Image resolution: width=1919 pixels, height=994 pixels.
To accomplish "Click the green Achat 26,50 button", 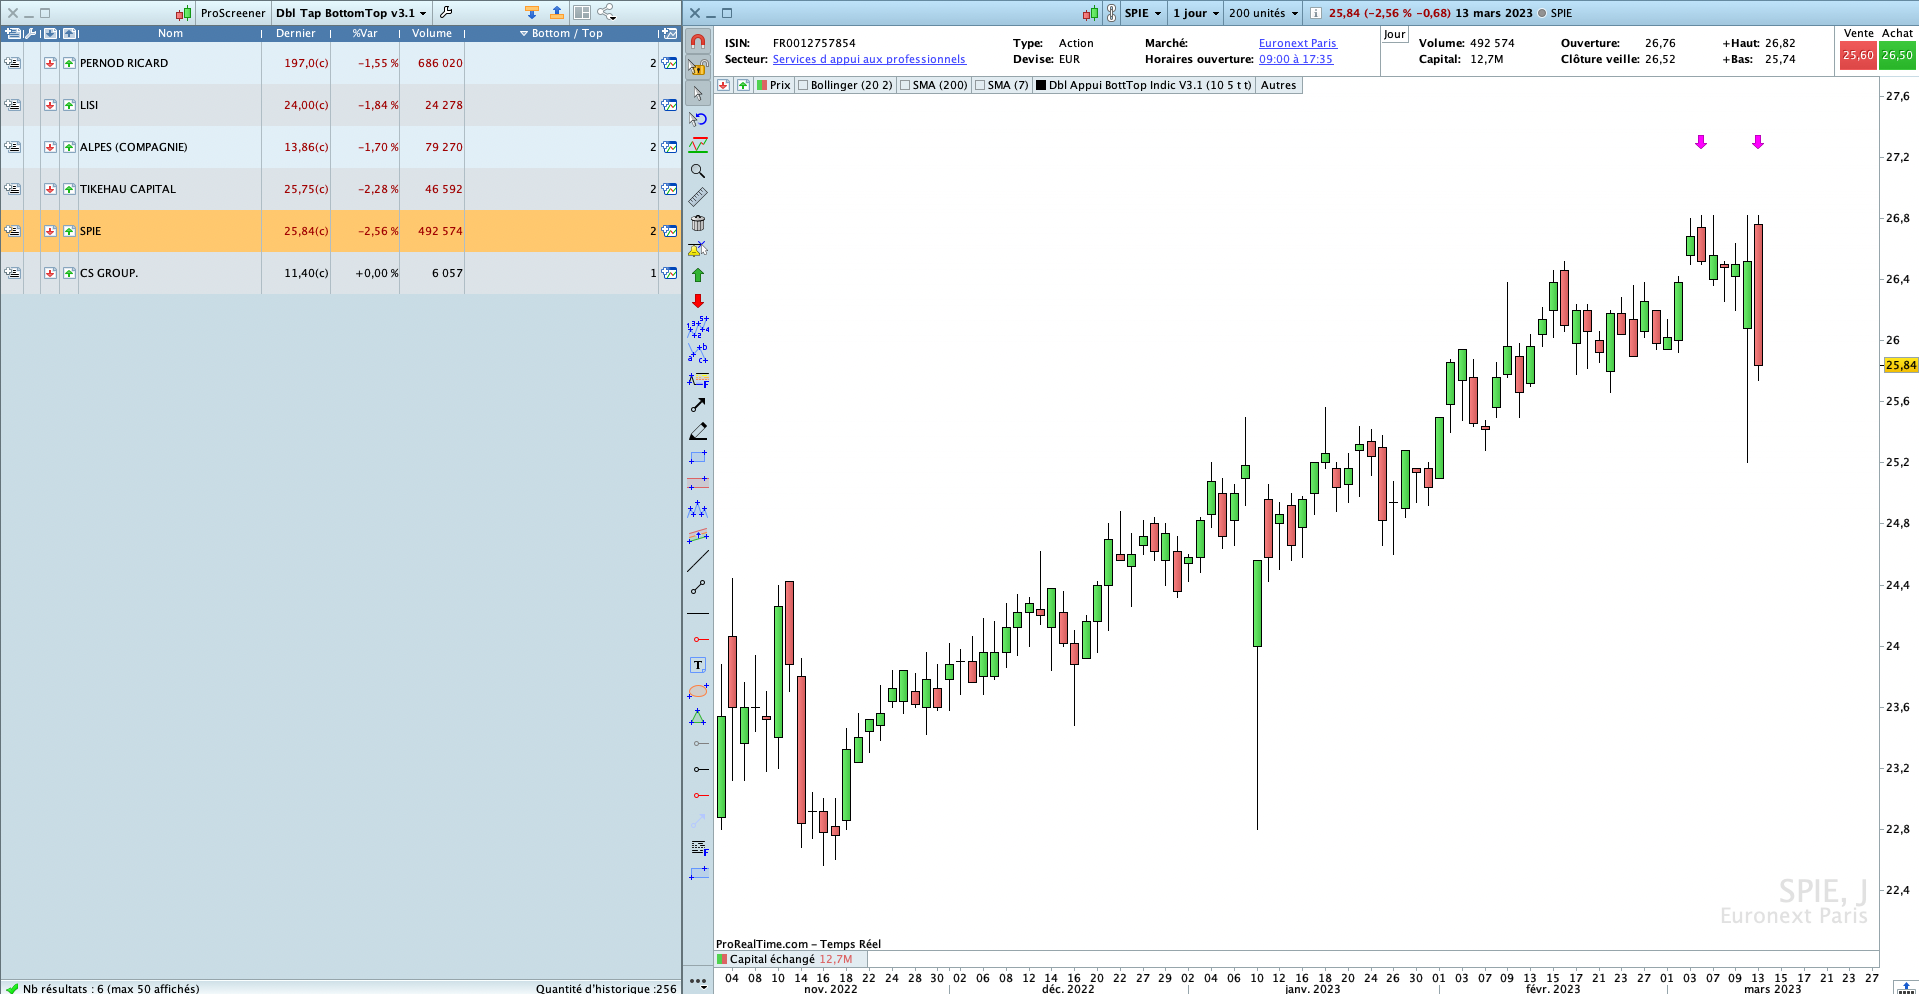I will 1897,55.
